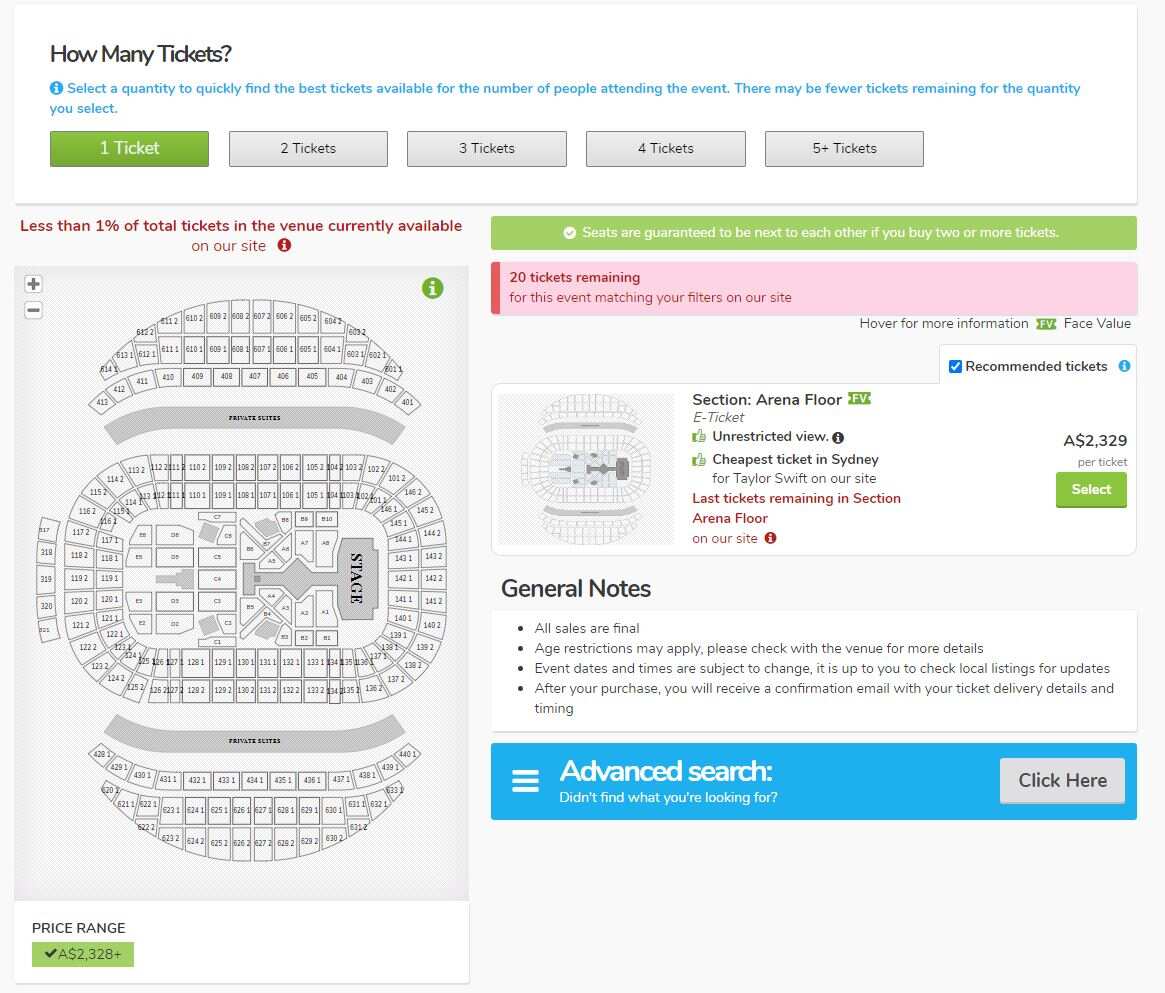Viewport: 1165px width, 993px height.
Task: Uncheck the Recommended tickets checkbox
Action: pos(955,365)
